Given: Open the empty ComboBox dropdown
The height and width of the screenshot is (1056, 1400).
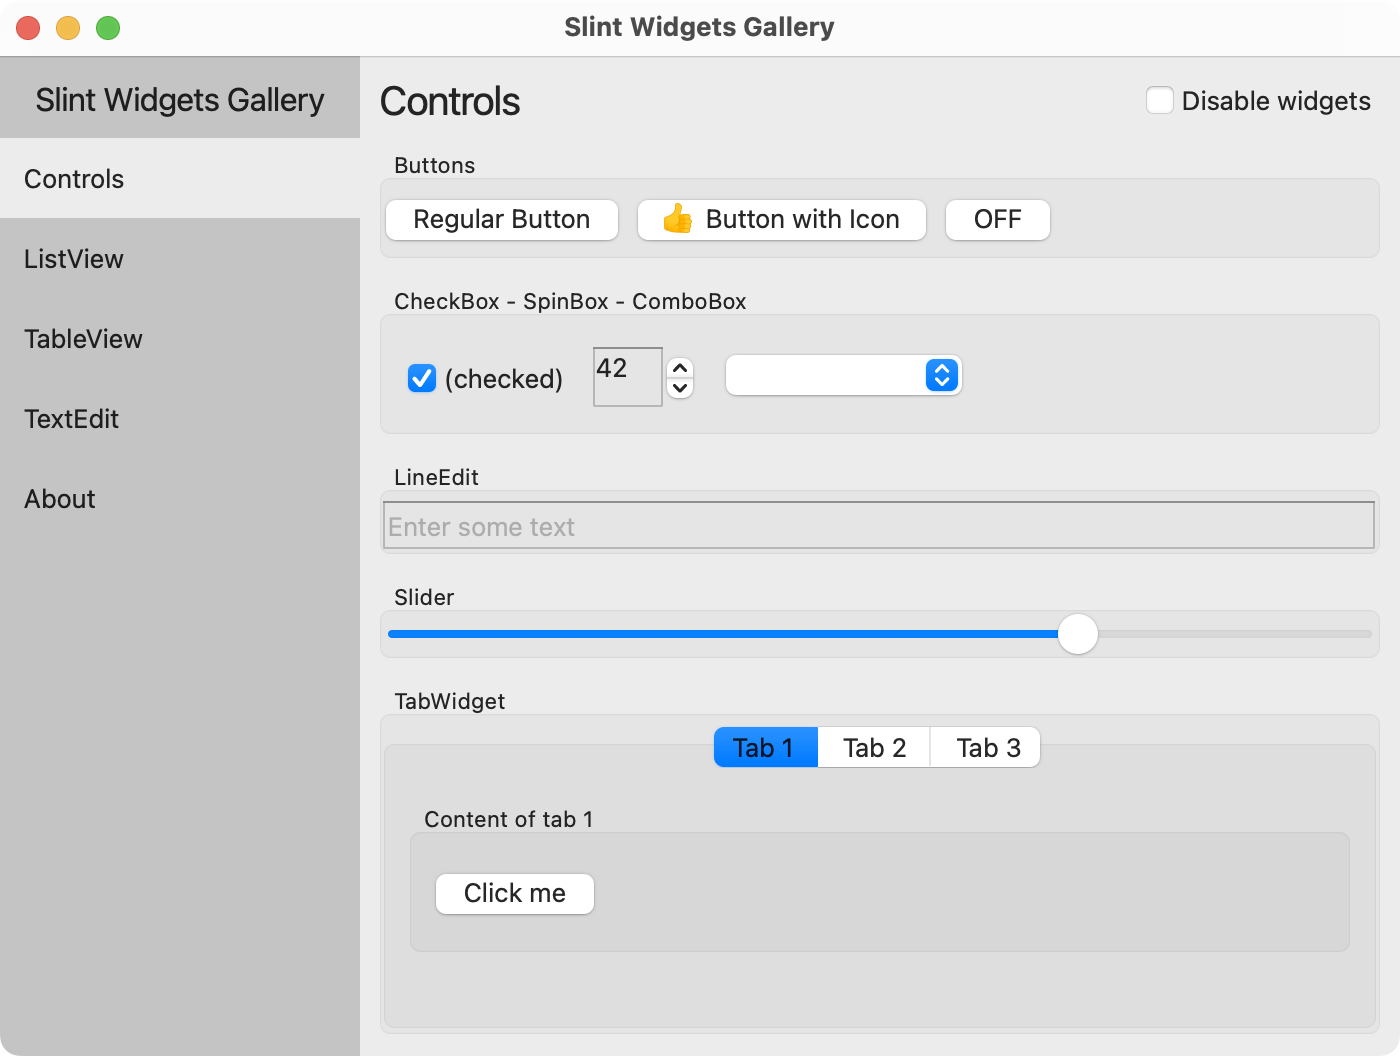Looking at the screenshot, I should [x=840, y=375].
